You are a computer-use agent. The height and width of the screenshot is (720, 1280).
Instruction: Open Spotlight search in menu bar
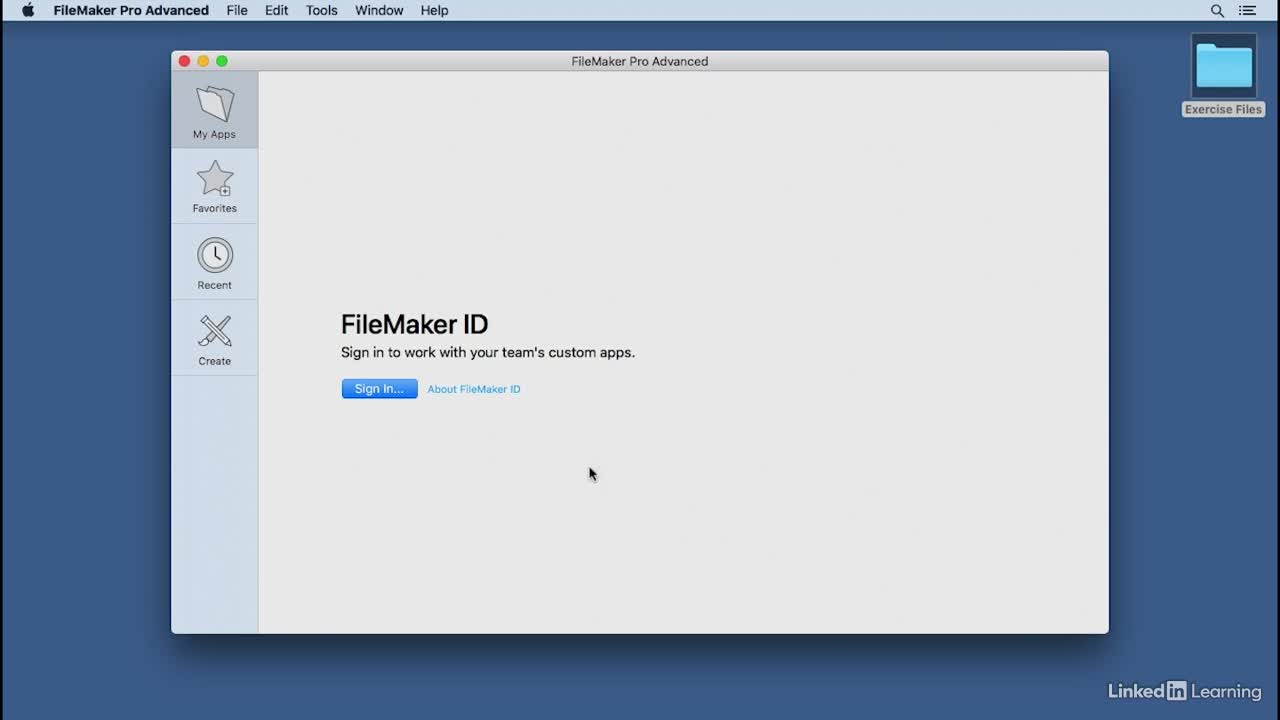(1217, 10)
